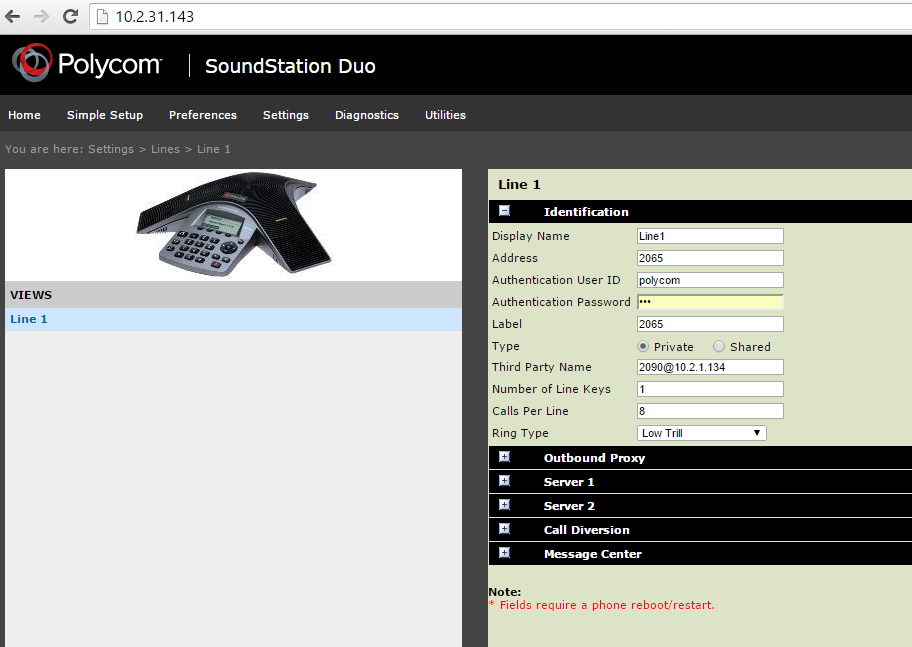The image size is (912, 647).
Task: Focus the Authentication User ID field
Action: click(710, 280)
